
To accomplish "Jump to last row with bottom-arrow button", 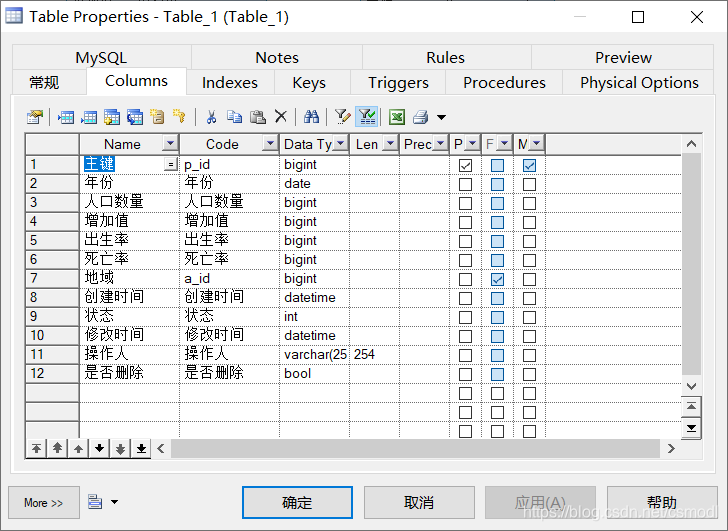I will pos(691,427).
